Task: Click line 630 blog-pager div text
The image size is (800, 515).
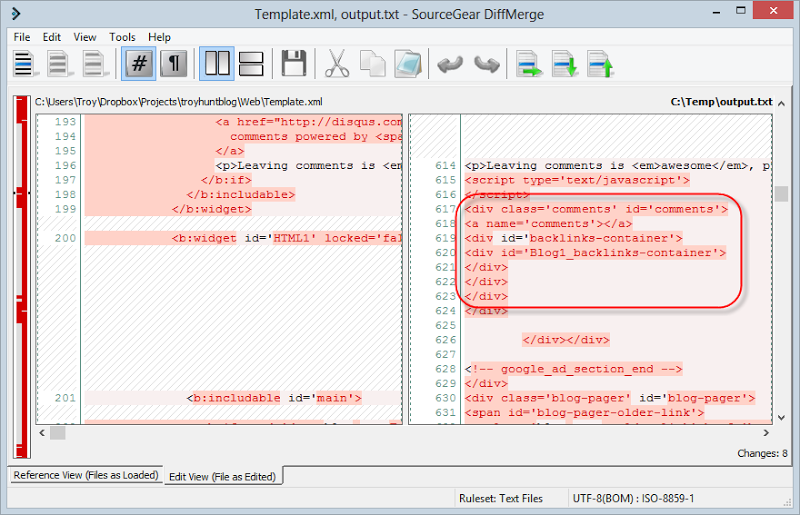Action: click(x=610, y=398)
